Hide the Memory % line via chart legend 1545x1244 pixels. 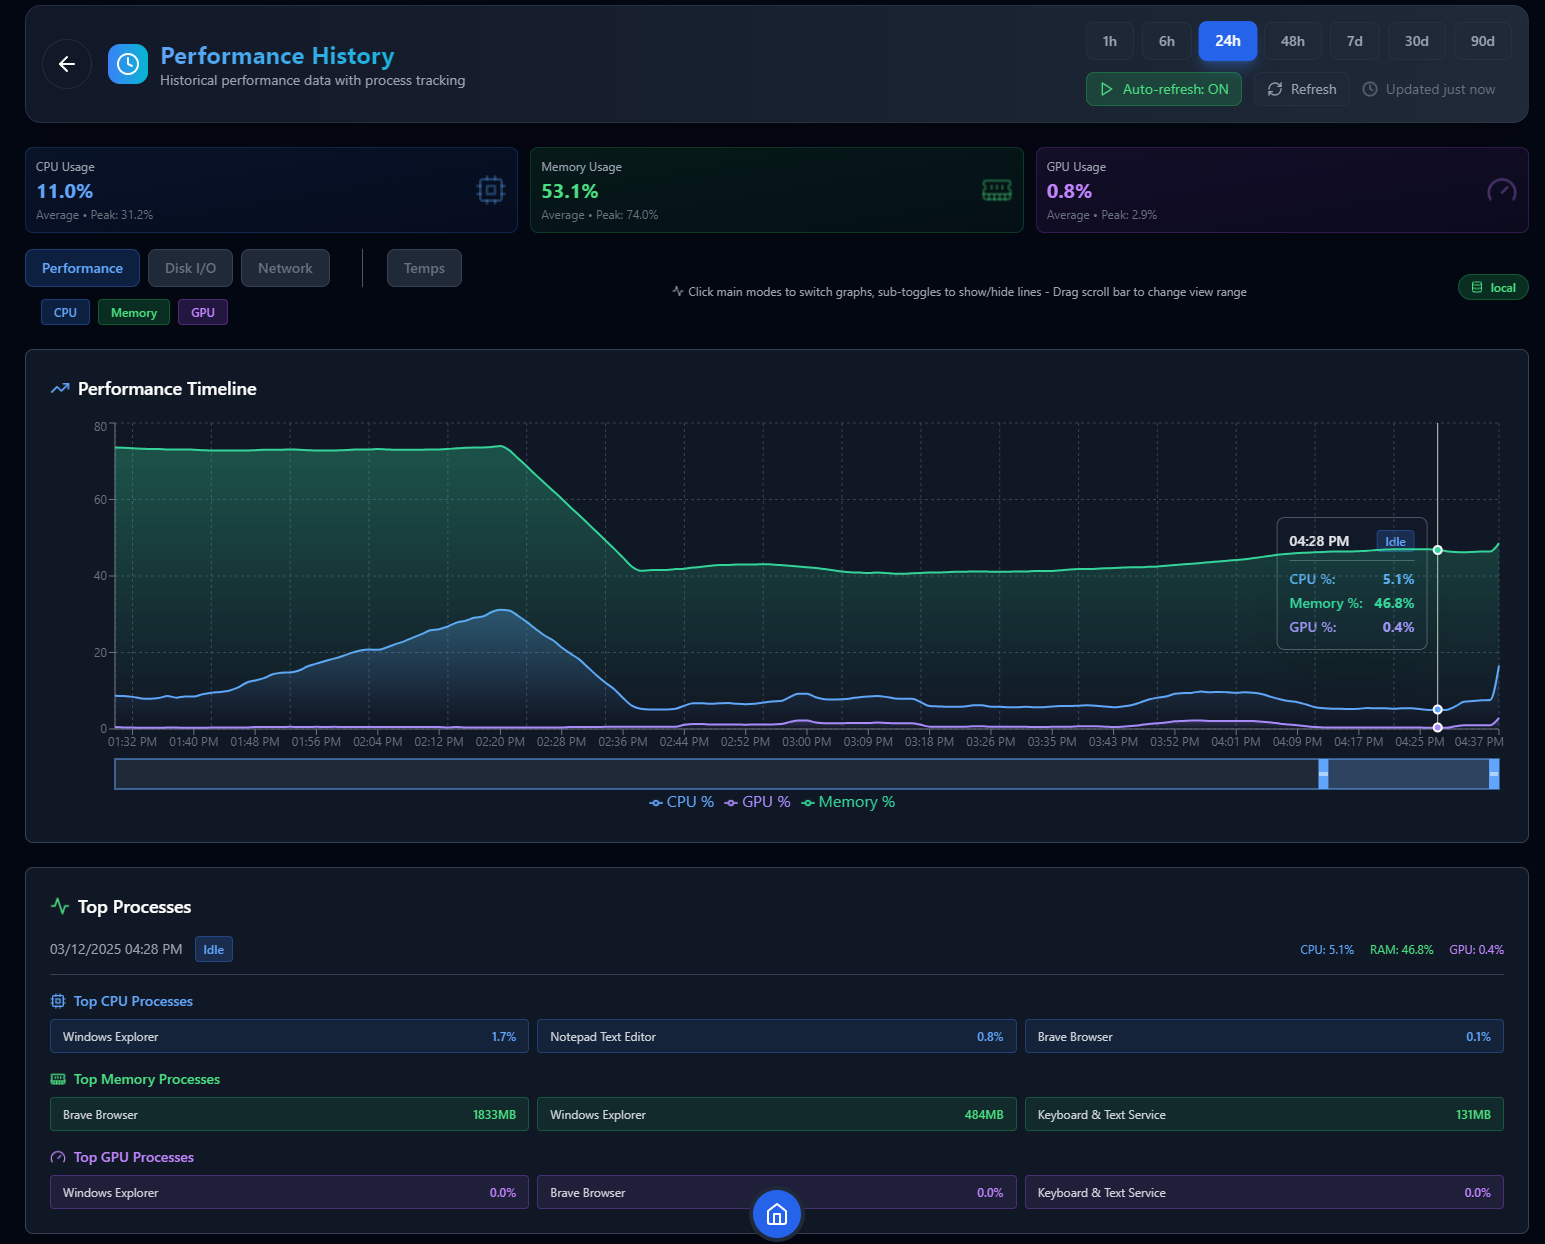tap(847, 801)
